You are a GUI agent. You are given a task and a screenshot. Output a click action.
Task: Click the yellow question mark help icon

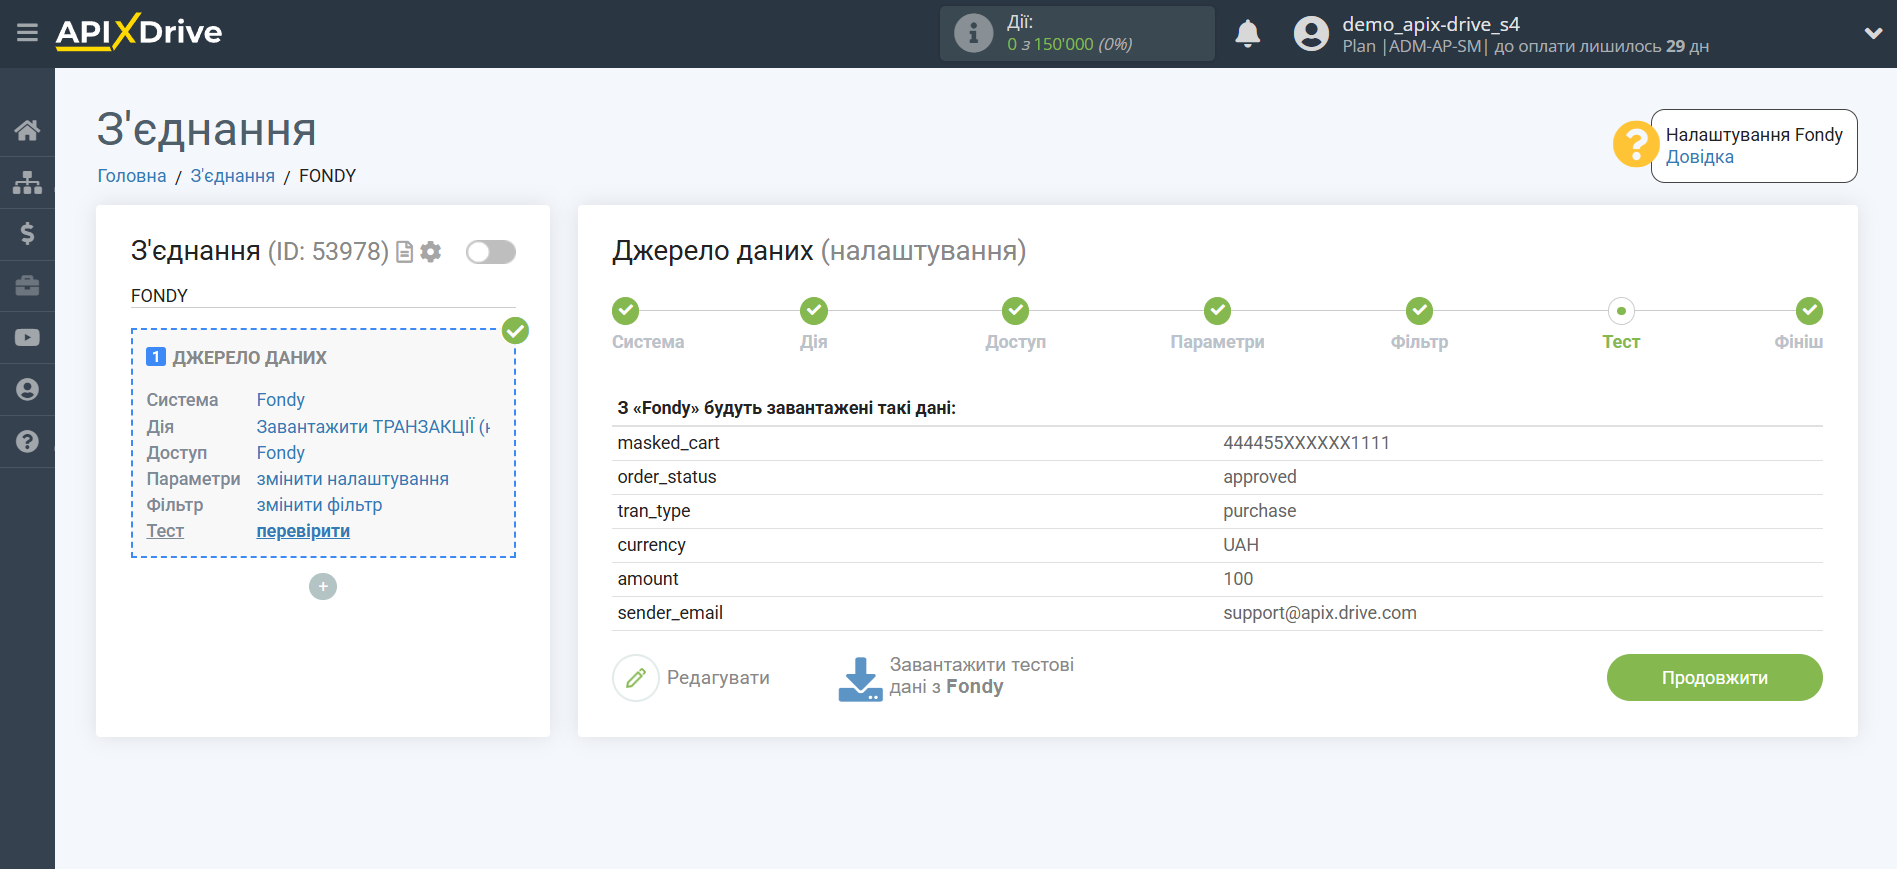(1635, 145)
